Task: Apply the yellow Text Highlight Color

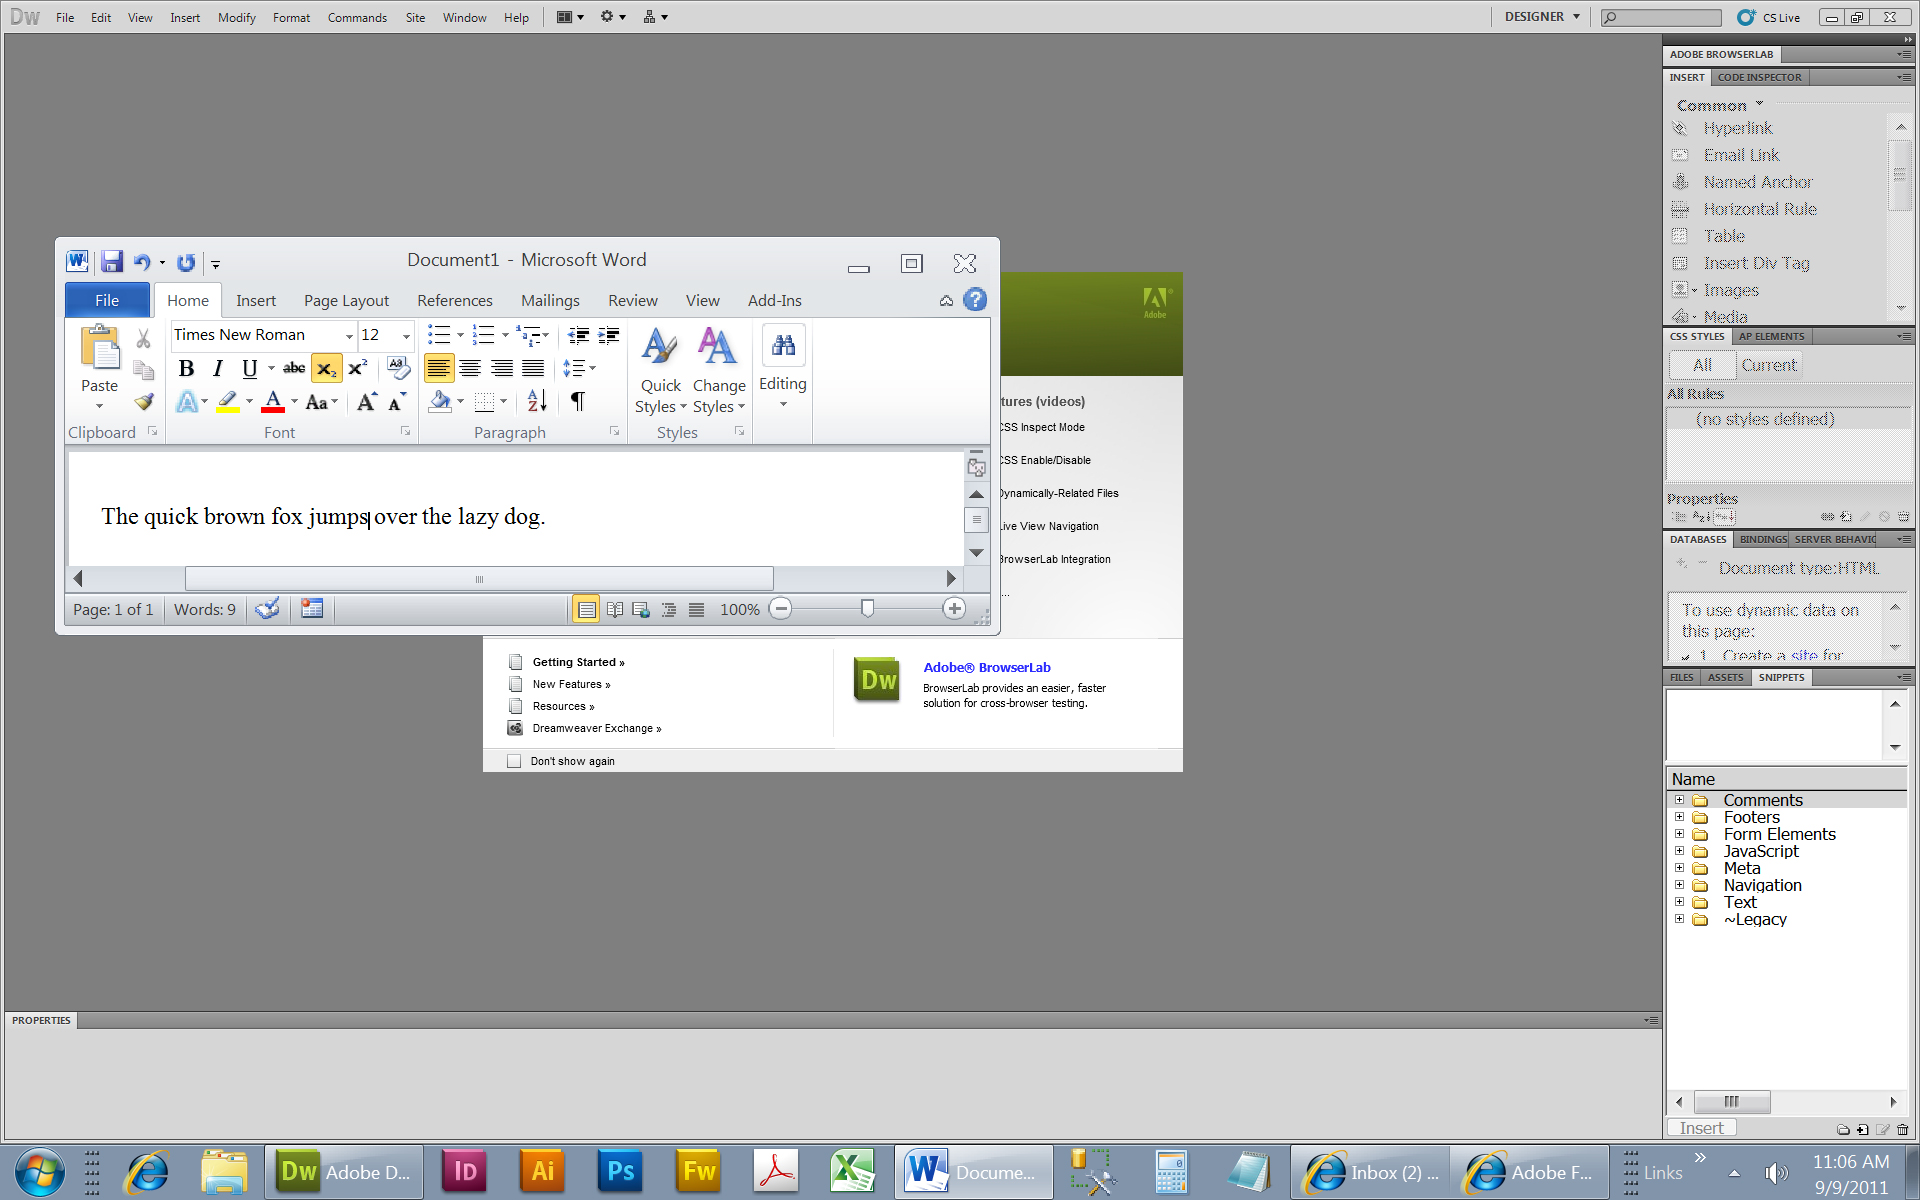Action: (228, 402)
